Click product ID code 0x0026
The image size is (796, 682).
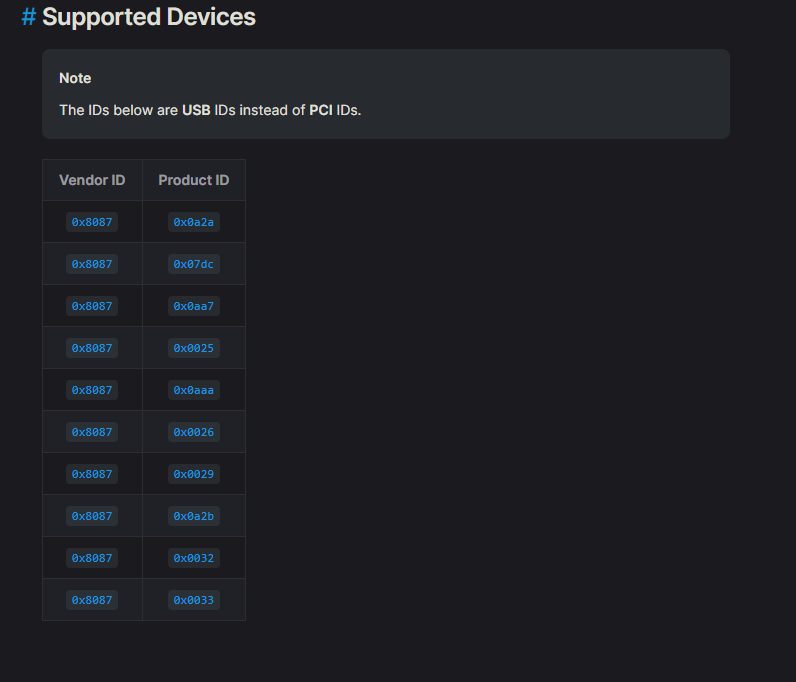(x=194, y=432)
